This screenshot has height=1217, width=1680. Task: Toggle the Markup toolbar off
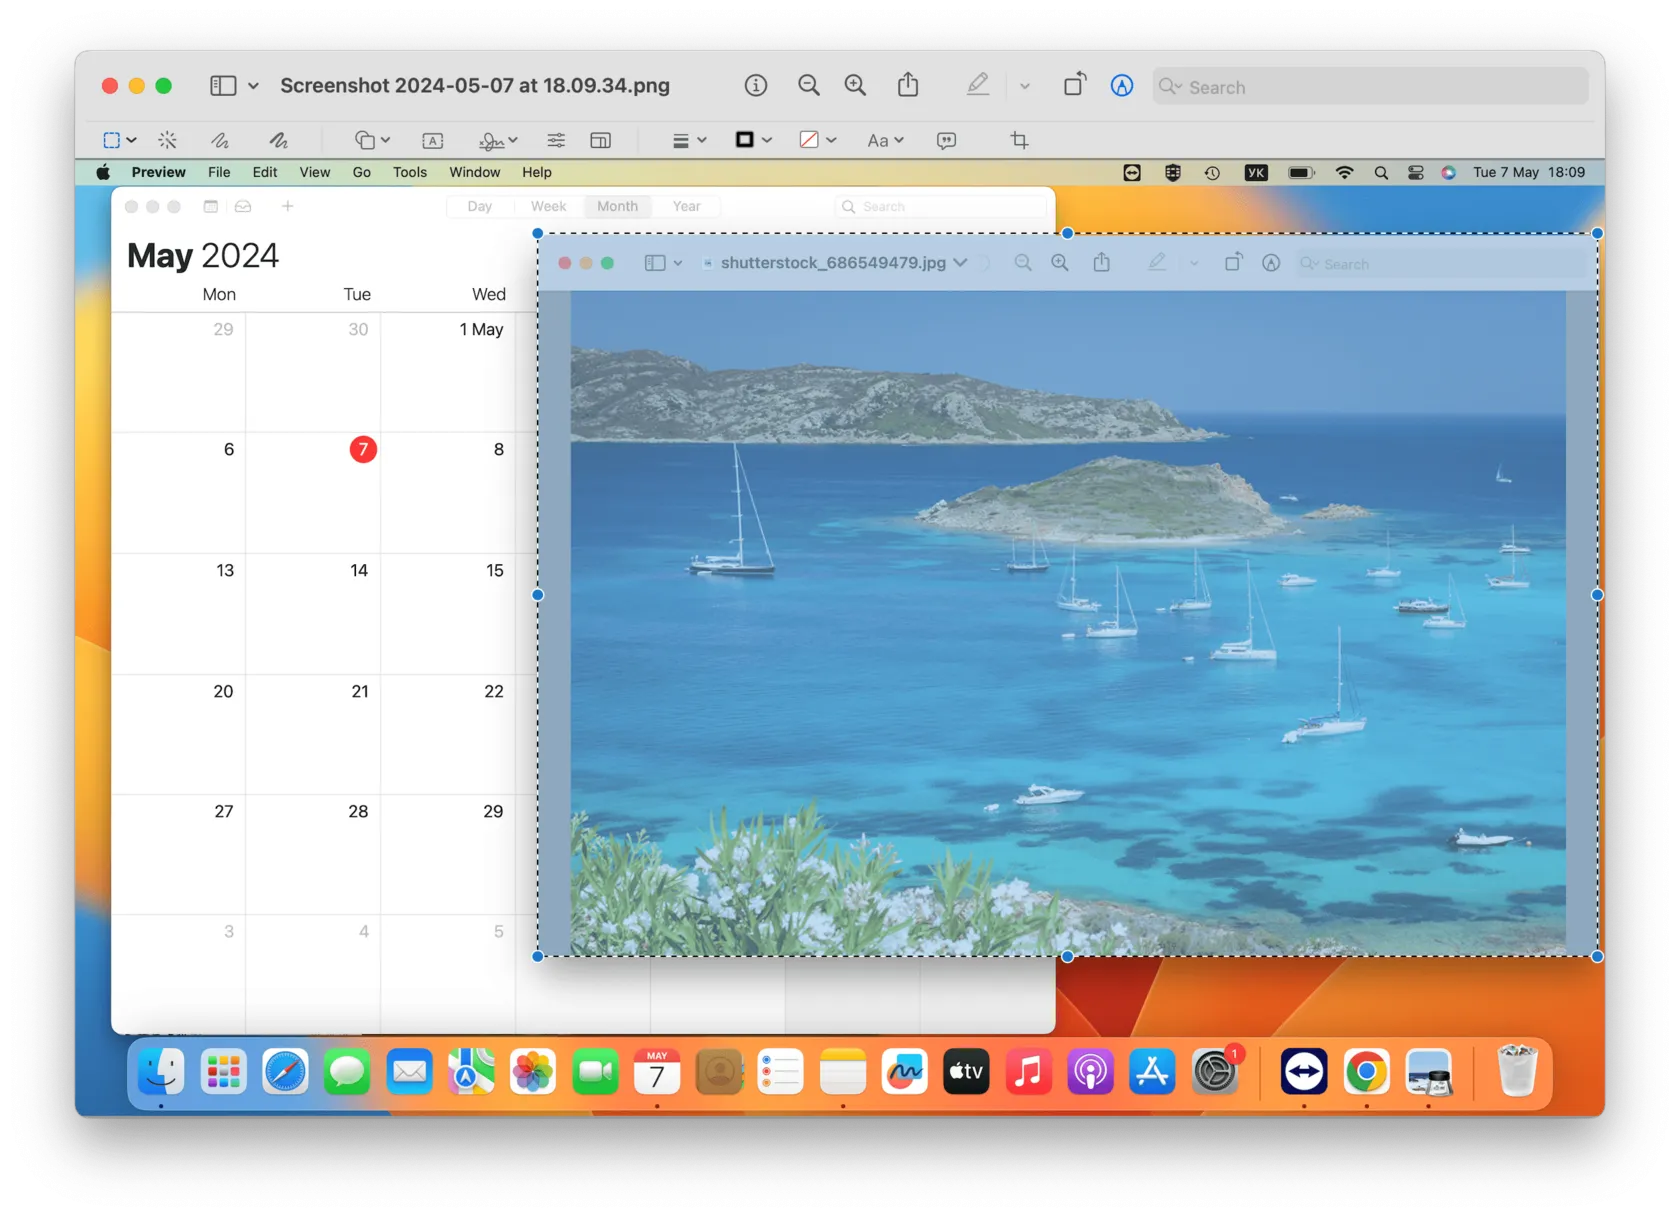[x=1122, y=85]
